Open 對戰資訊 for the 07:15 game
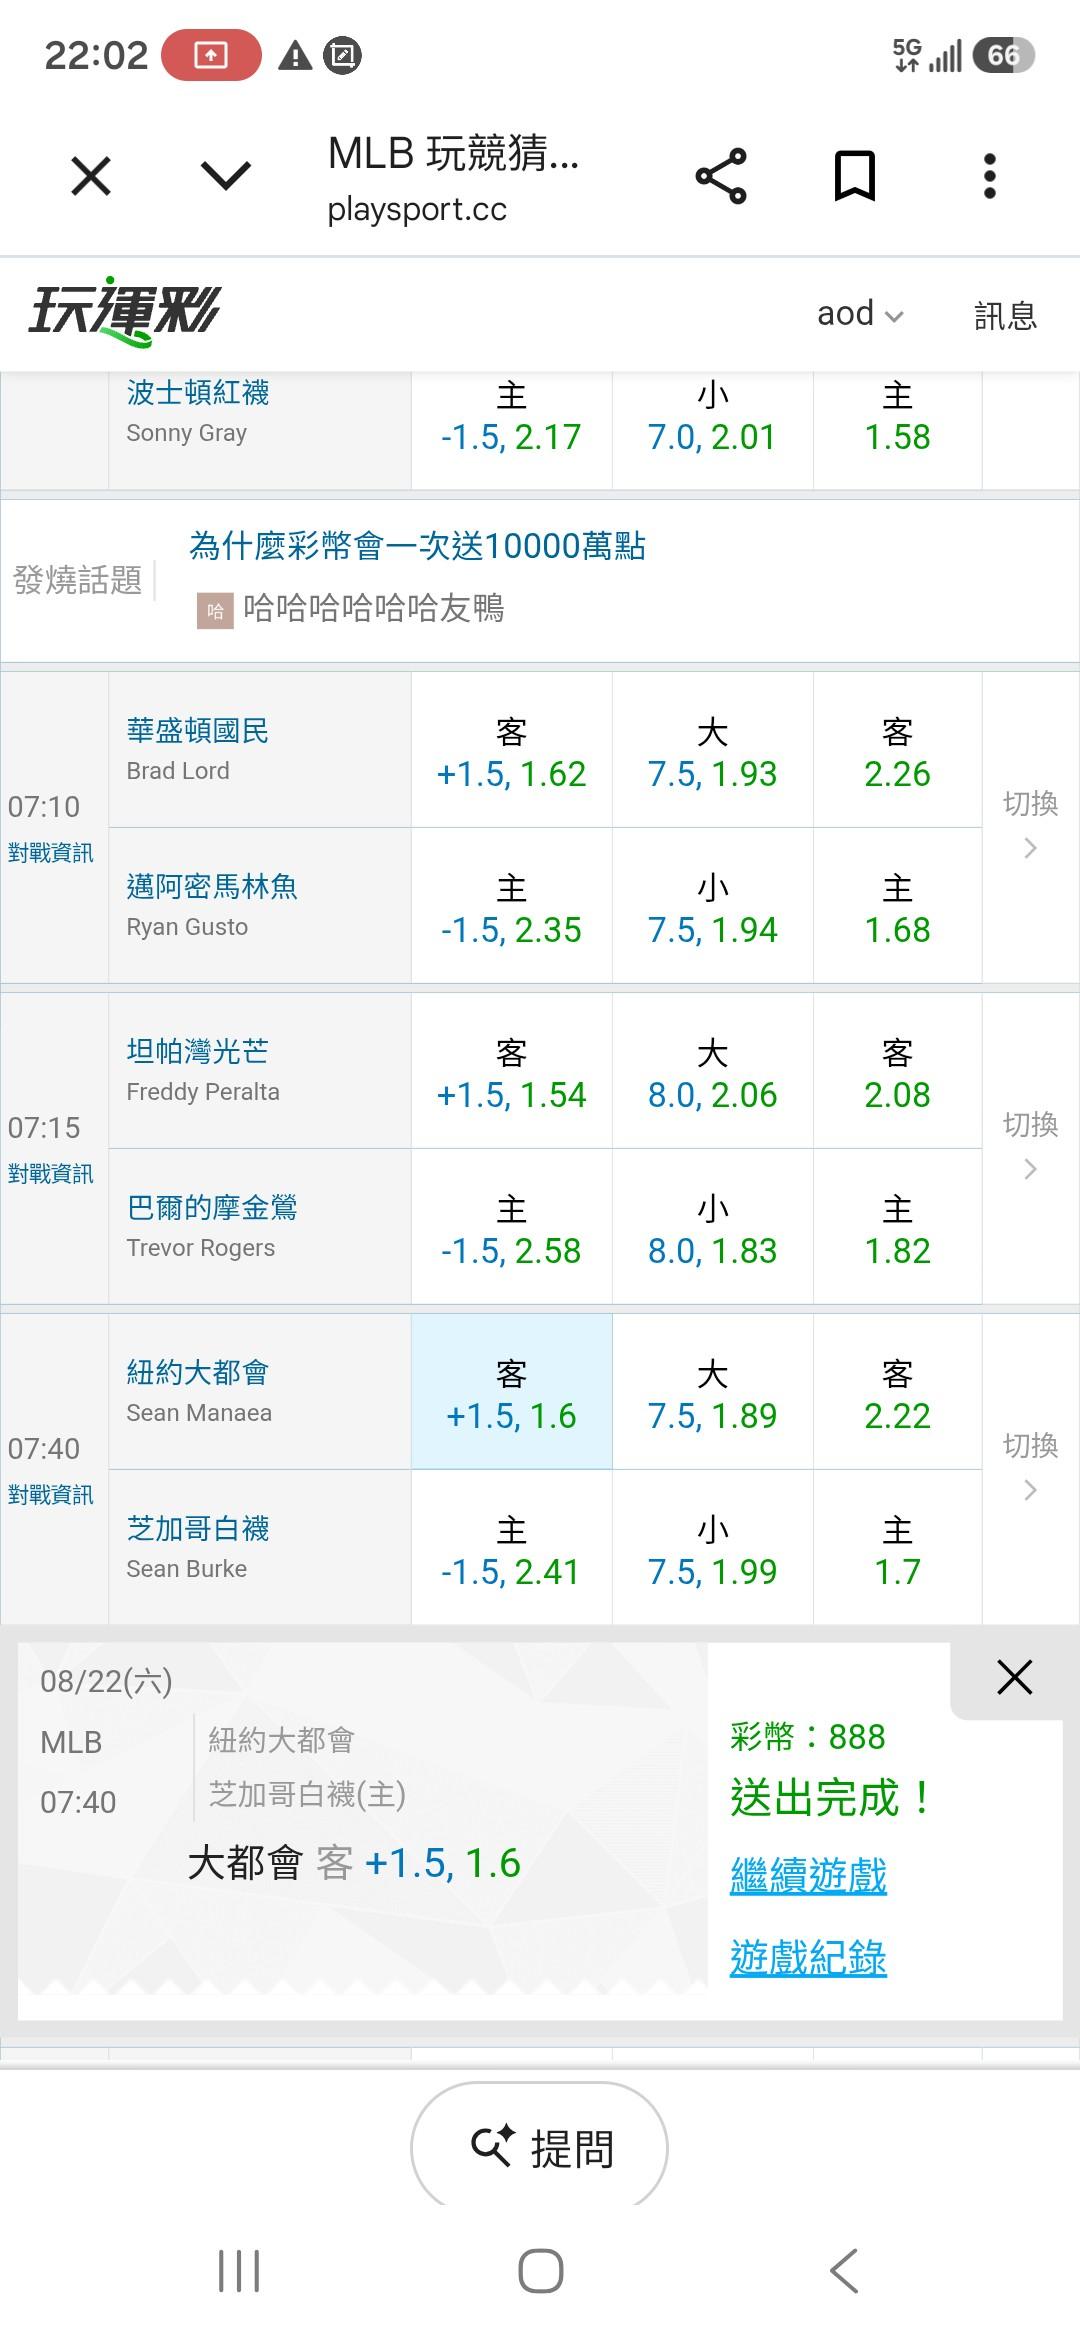The image size is (1080, 2340). pos(51,1174)
